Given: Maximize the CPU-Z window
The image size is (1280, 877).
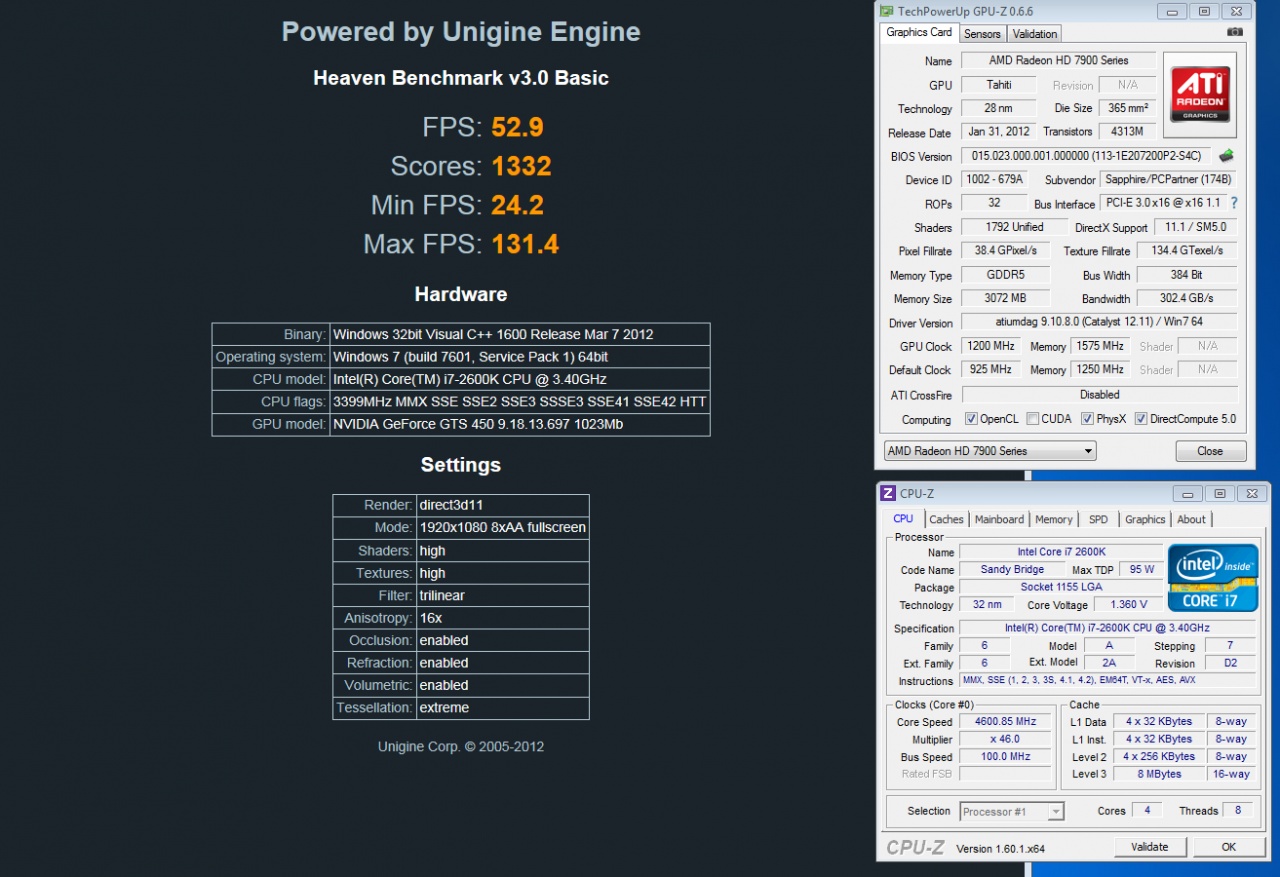Looking at the screenshot, I should (1219, 493).
